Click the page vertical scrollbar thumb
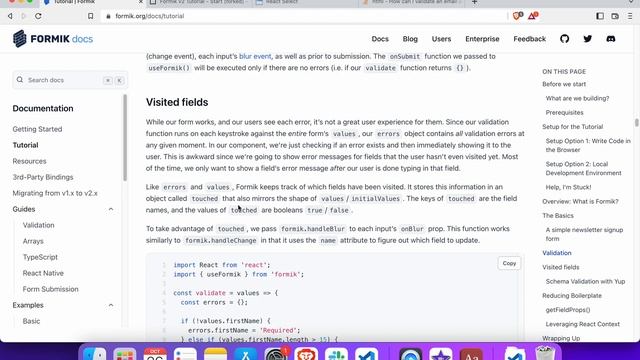This screenshot has height=360, width=640. click(636, 123)
